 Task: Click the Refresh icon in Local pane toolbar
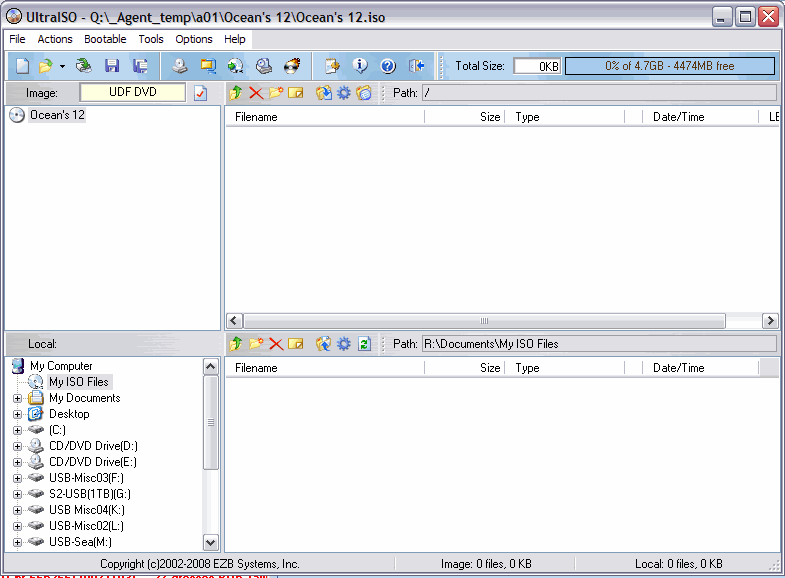364,344
